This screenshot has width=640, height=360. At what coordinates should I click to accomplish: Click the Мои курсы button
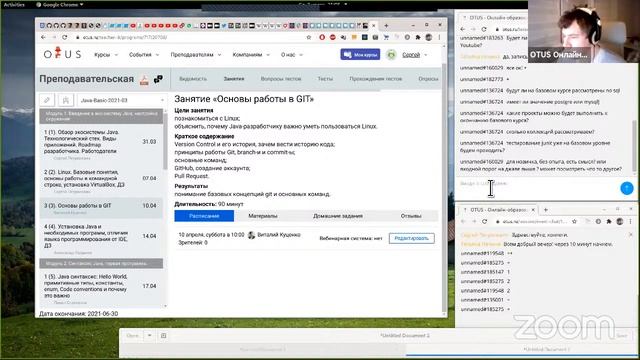pyautogui.click(x=360, y=54)
